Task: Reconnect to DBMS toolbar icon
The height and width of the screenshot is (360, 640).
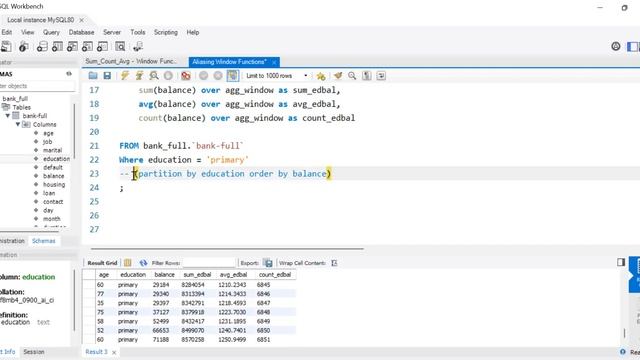Action: click(138, 47)
